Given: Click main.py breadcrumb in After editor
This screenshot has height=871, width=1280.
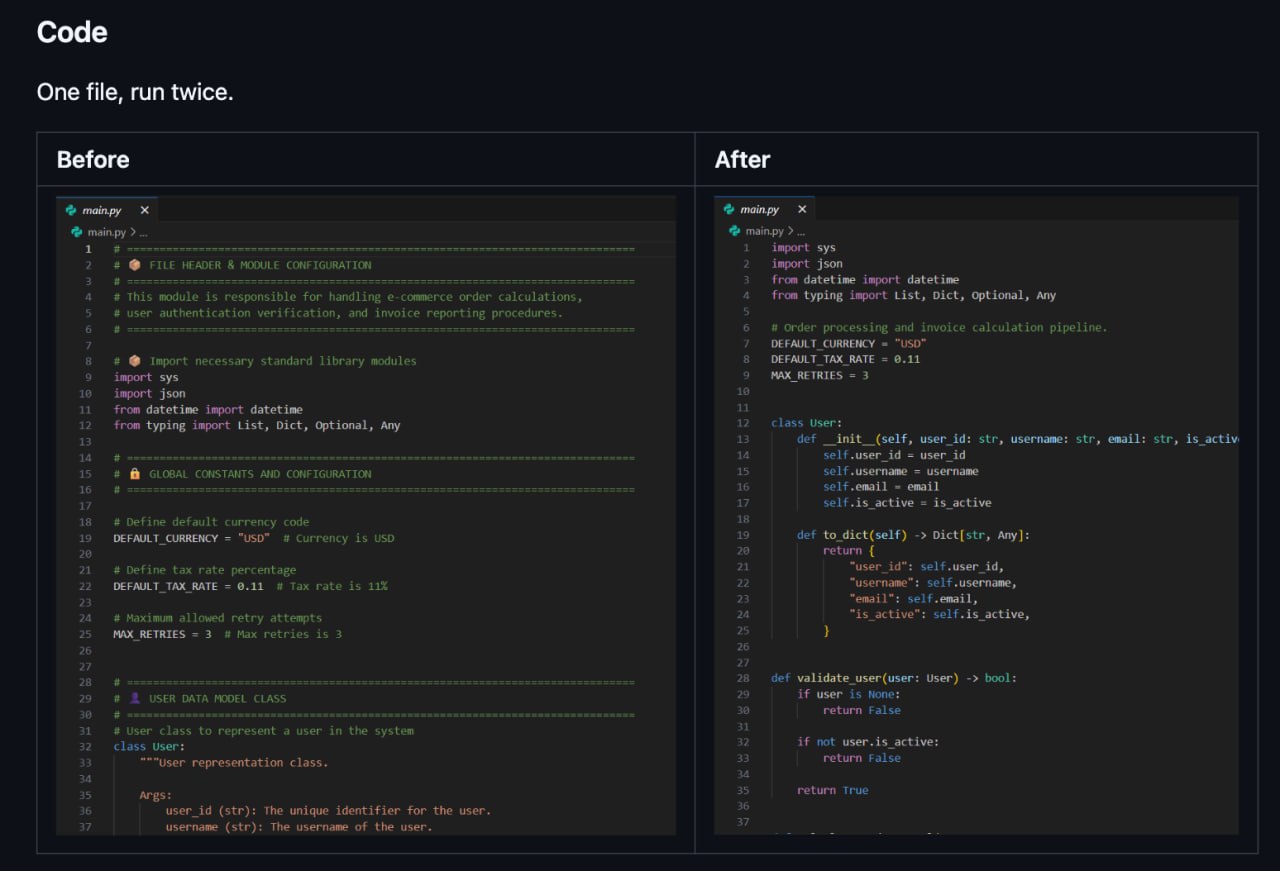Looking at the screenshot, I should pos(764,231).
